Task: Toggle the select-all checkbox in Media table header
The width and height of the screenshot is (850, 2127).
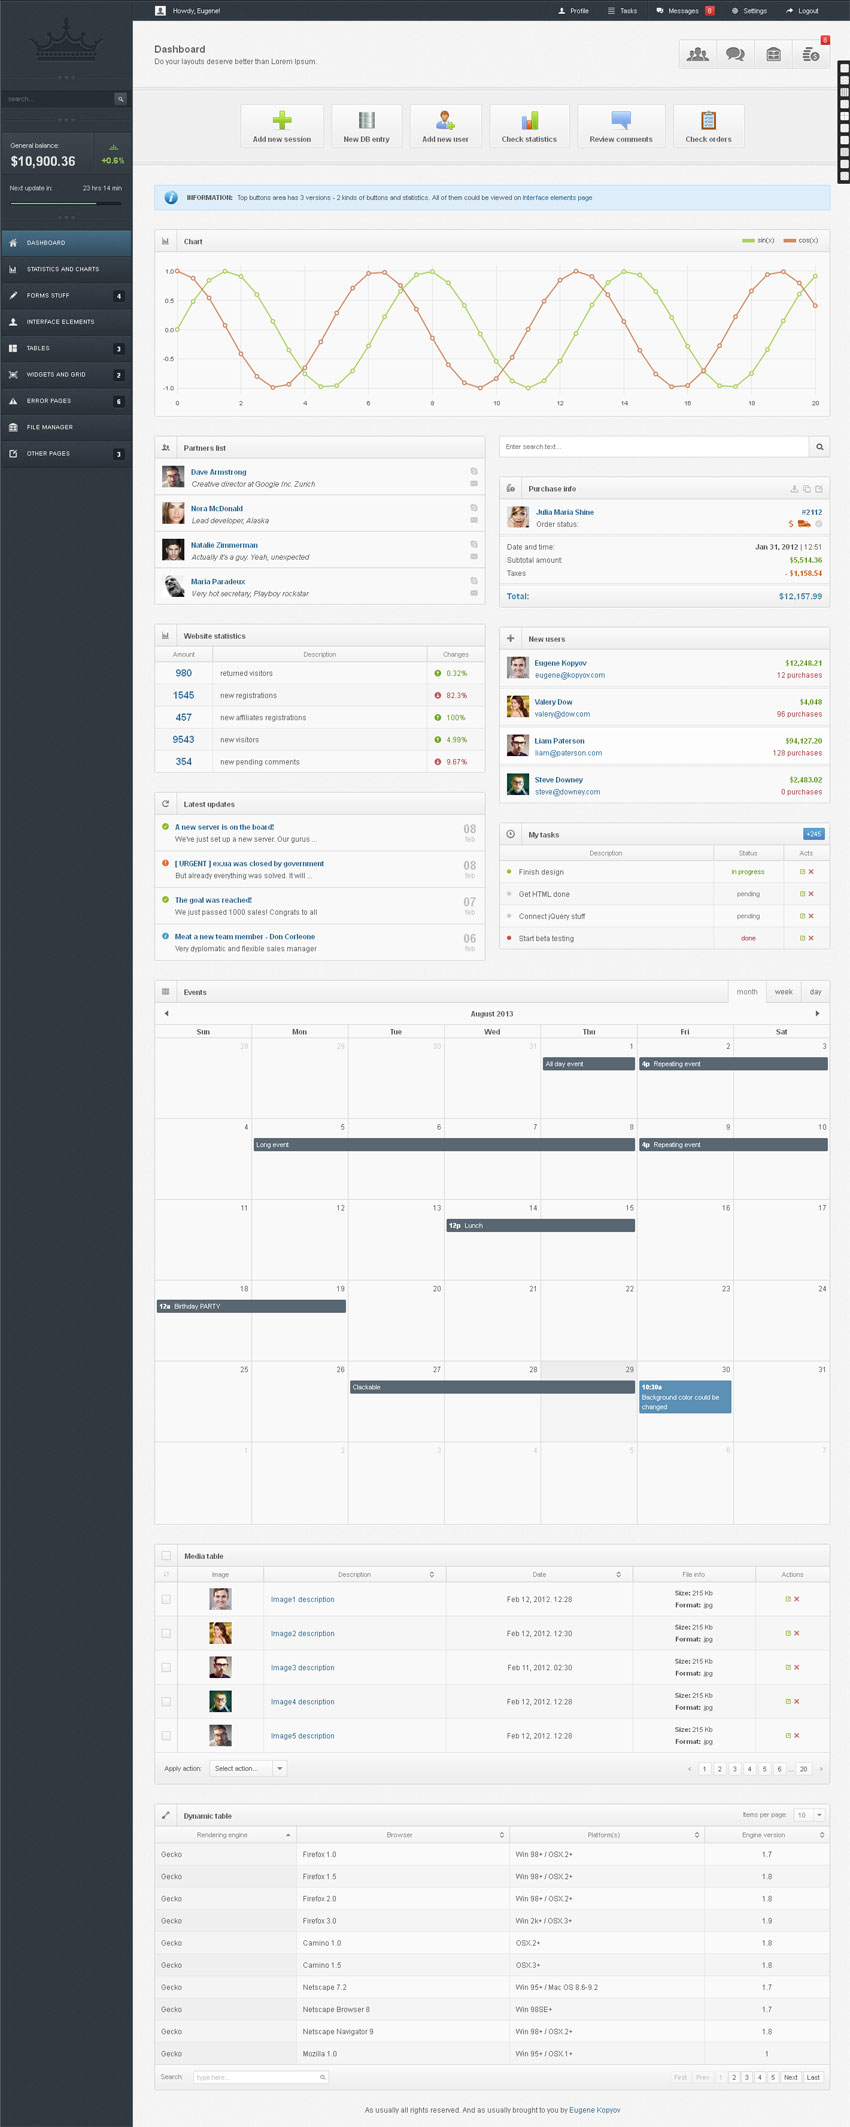Action: click(166, 1555)
